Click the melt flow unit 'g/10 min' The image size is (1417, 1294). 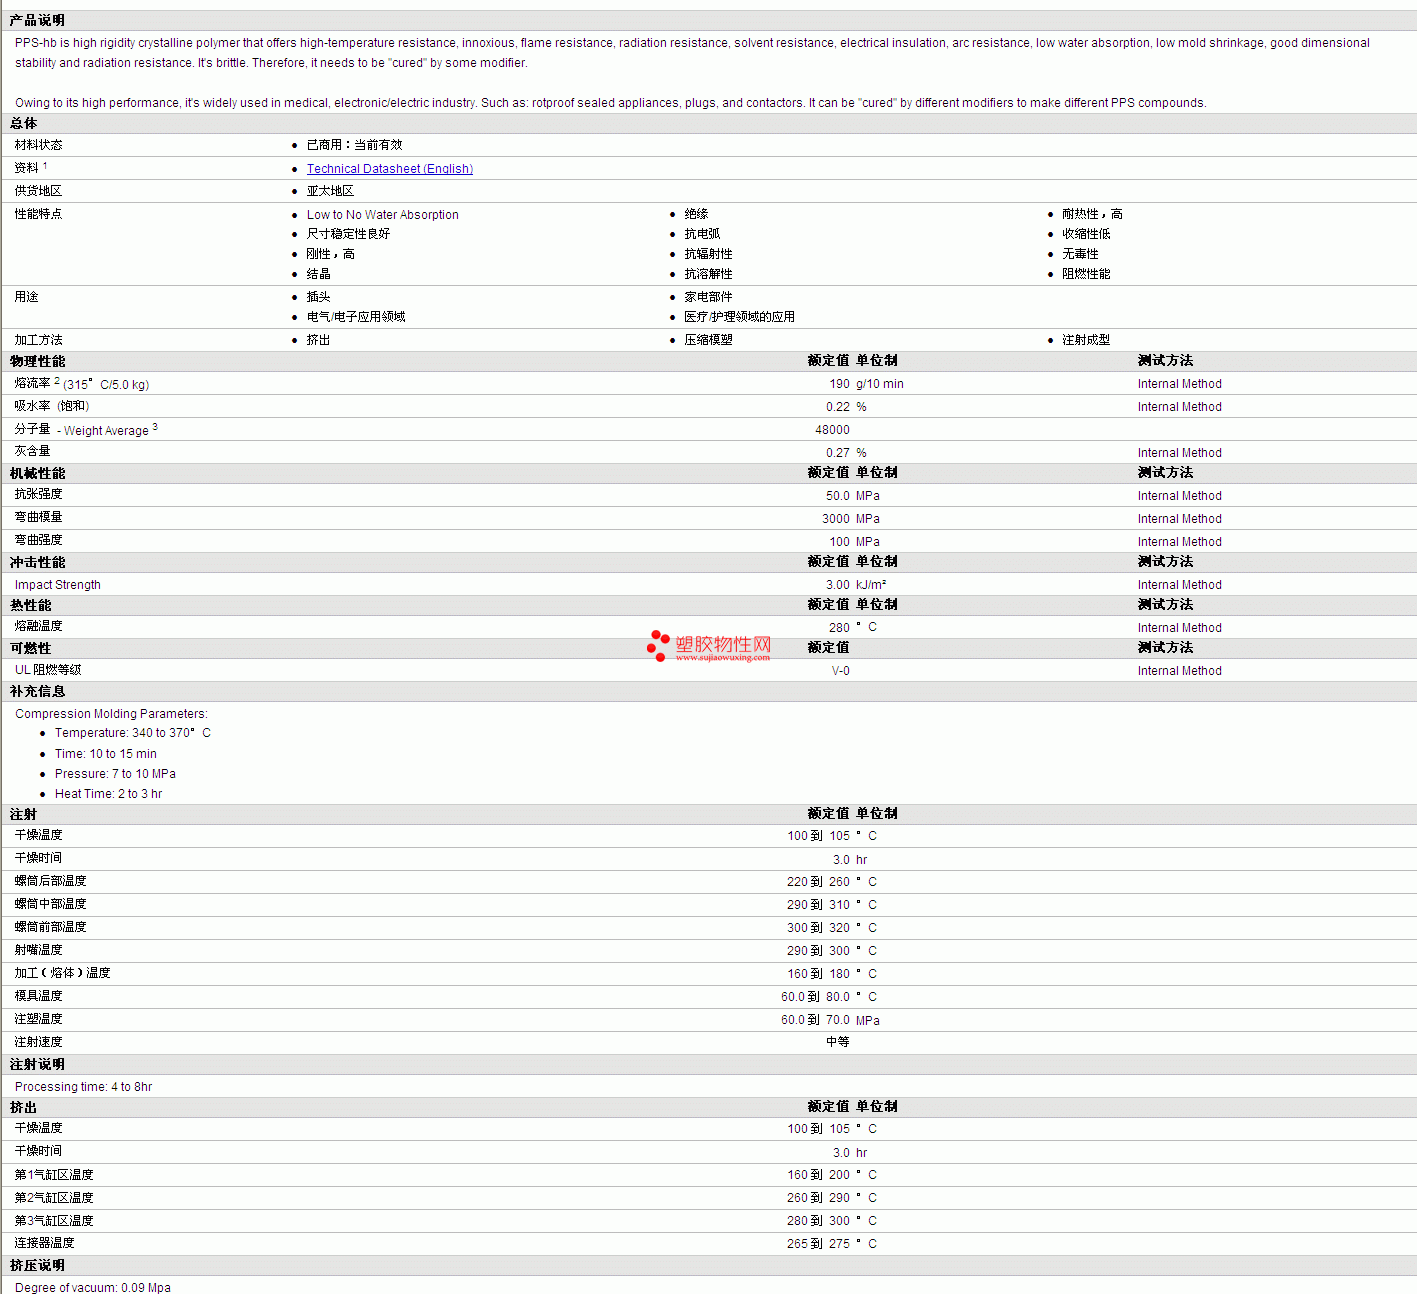pyautogui.click(x=879, y=384)
